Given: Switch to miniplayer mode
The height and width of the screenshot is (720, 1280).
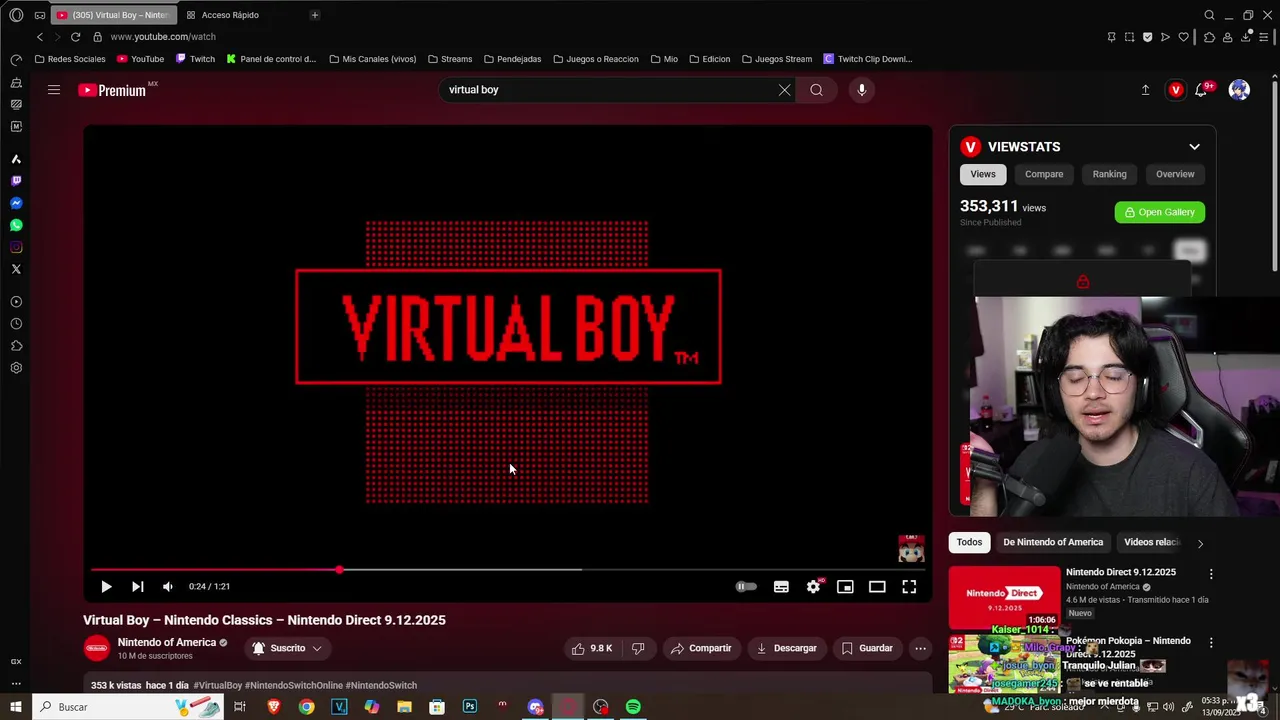Looking at the screenshot, I should click(x=845, y=587).
